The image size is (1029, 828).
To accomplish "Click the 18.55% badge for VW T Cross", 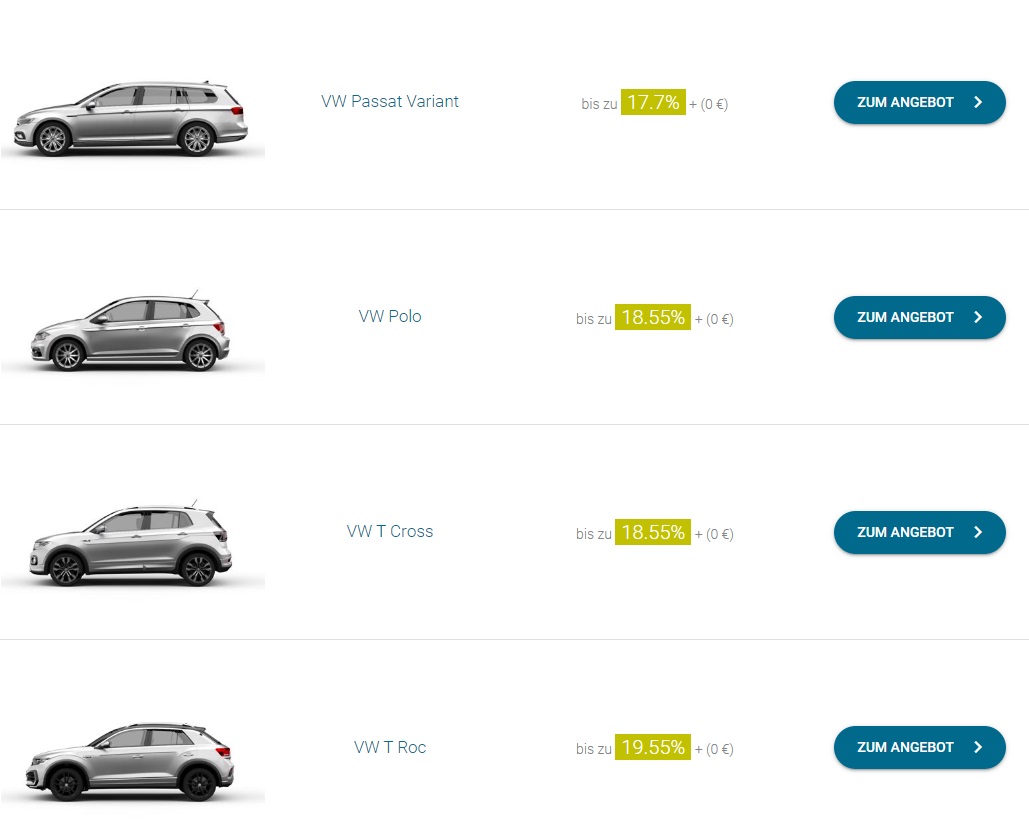I will click(653, 533).
